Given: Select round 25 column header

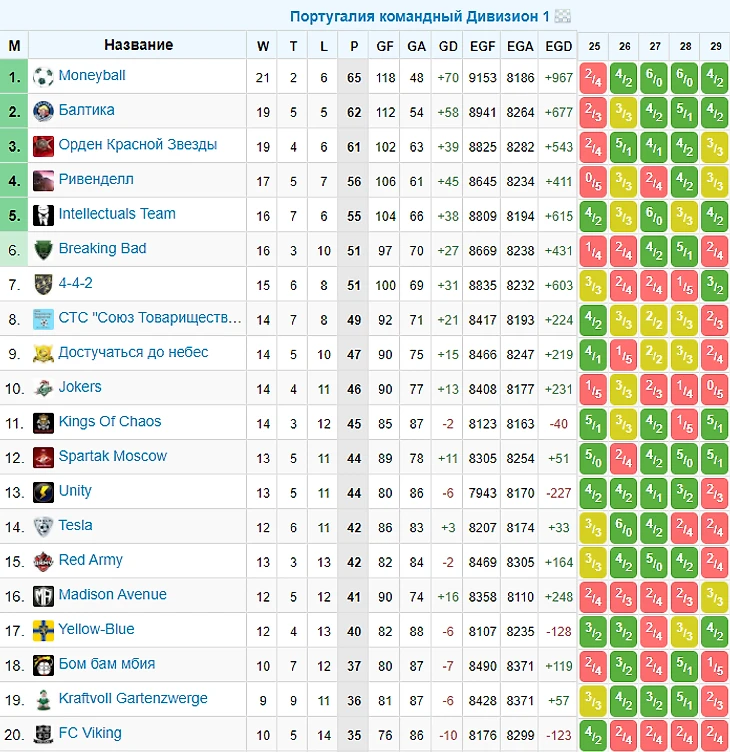Looking at the screenshot, I should (594, 46).
